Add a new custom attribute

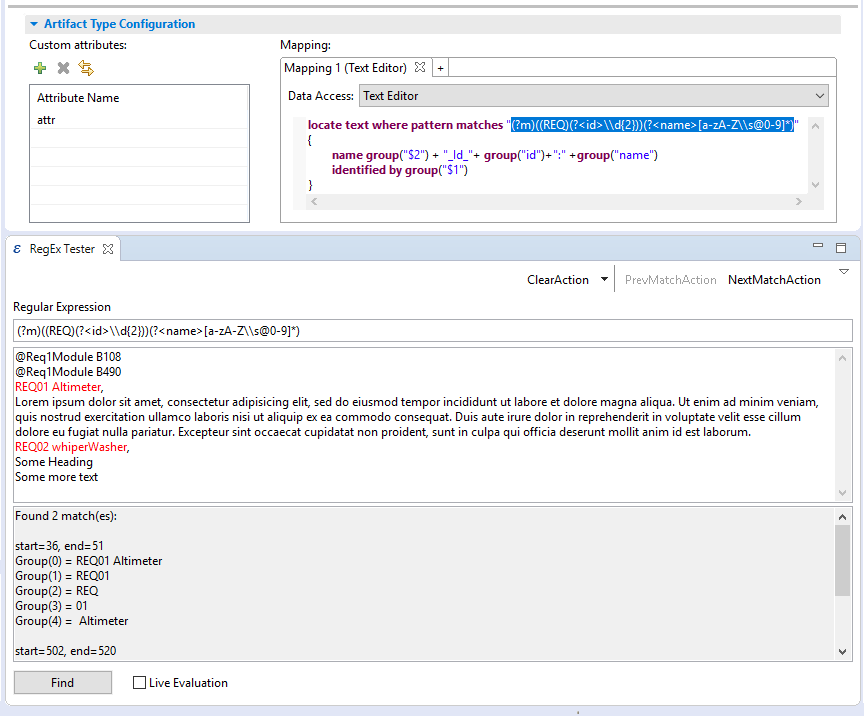coord(40,68)
